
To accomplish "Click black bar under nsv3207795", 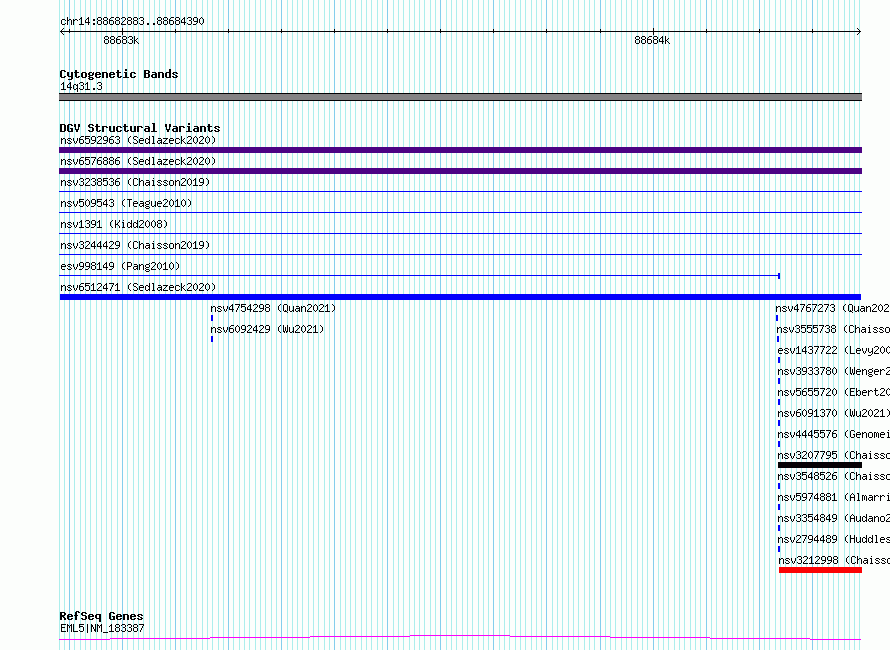I will 820,465.
